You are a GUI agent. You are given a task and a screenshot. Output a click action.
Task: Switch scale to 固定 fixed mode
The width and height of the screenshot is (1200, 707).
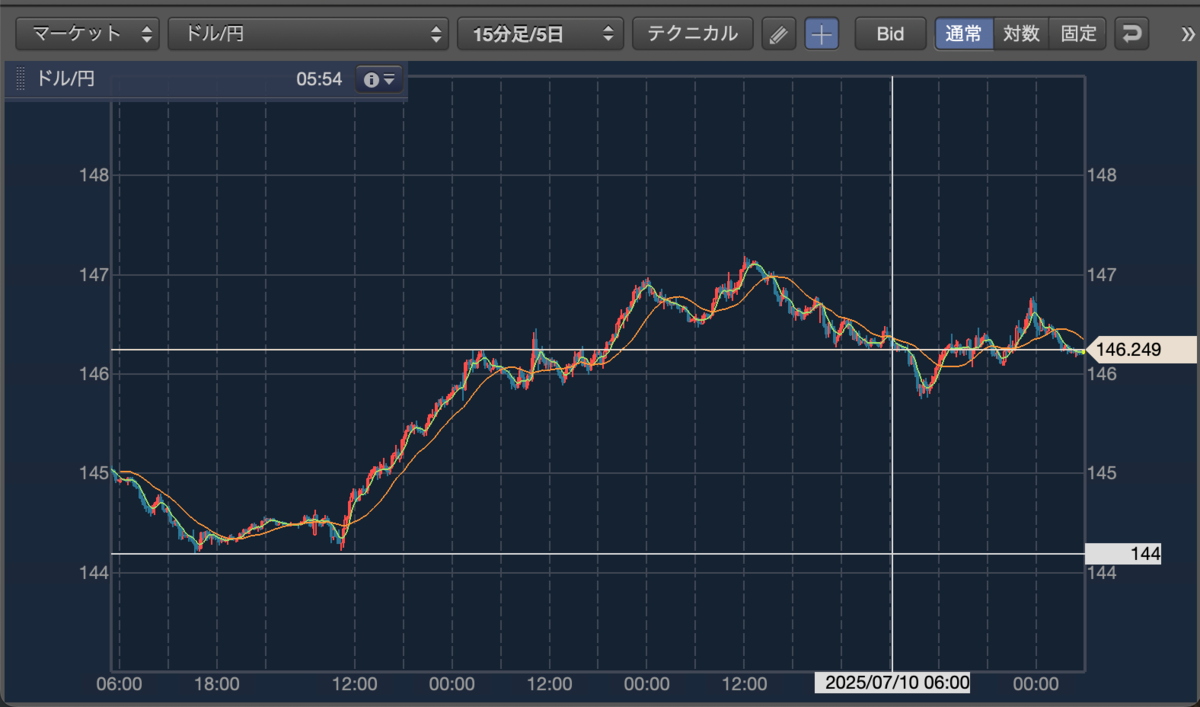point(1078,34)
